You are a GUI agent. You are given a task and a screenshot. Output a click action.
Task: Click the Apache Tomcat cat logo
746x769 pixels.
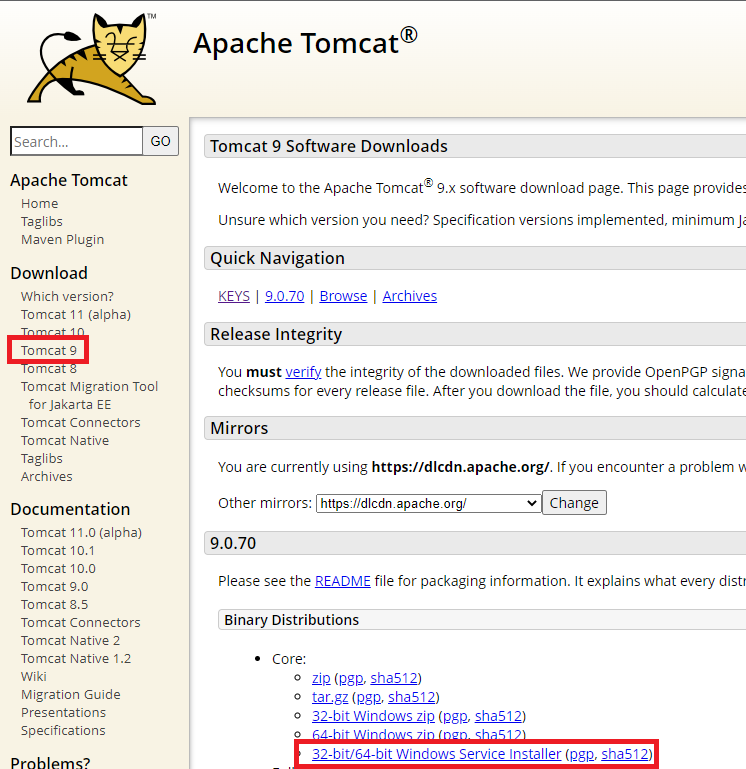(92, 58)
